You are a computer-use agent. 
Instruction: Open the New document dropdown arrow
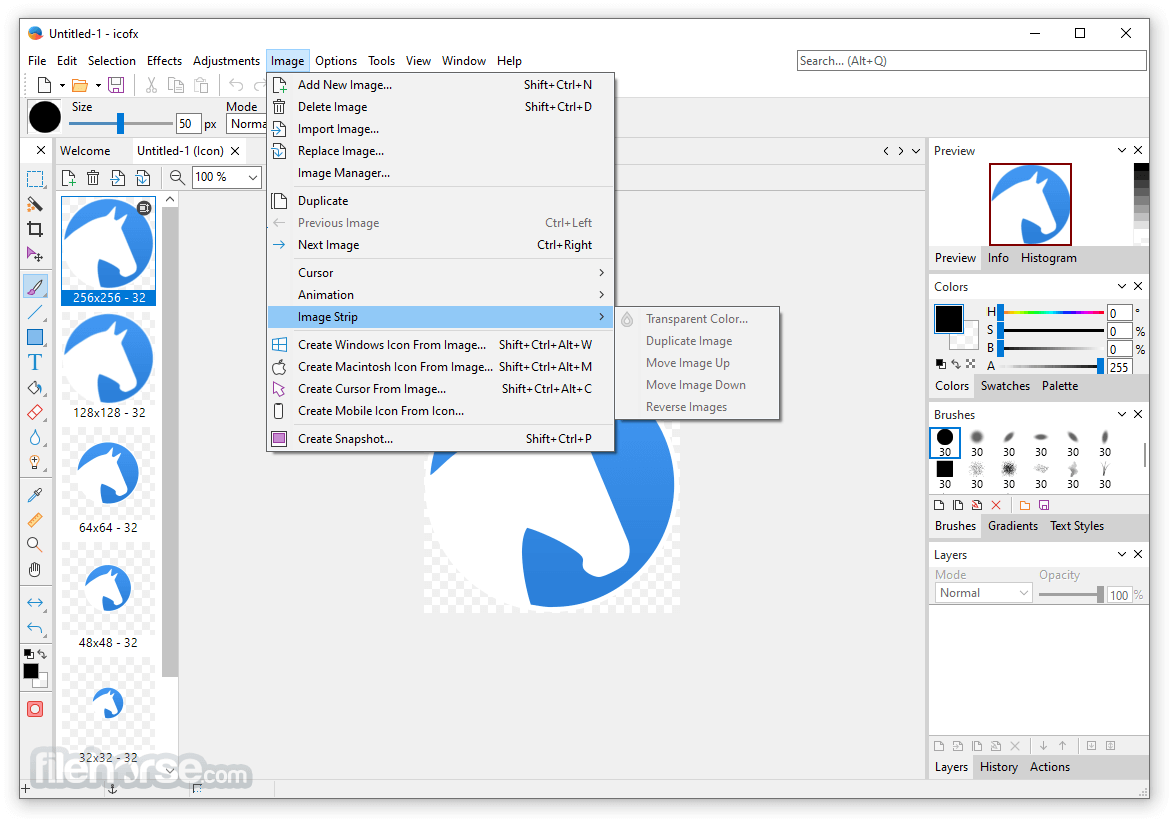click(62, 86)
